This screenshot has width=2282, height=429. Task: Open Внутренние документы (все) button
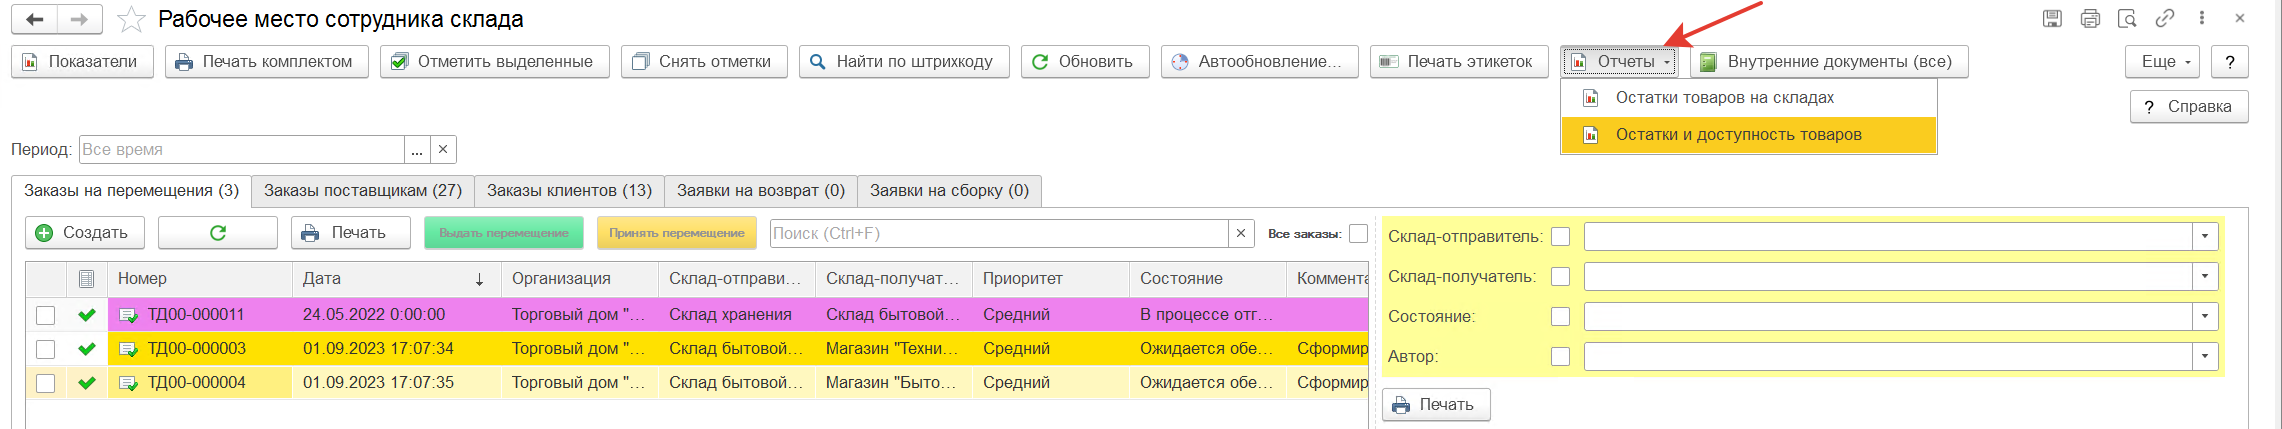1829,62
